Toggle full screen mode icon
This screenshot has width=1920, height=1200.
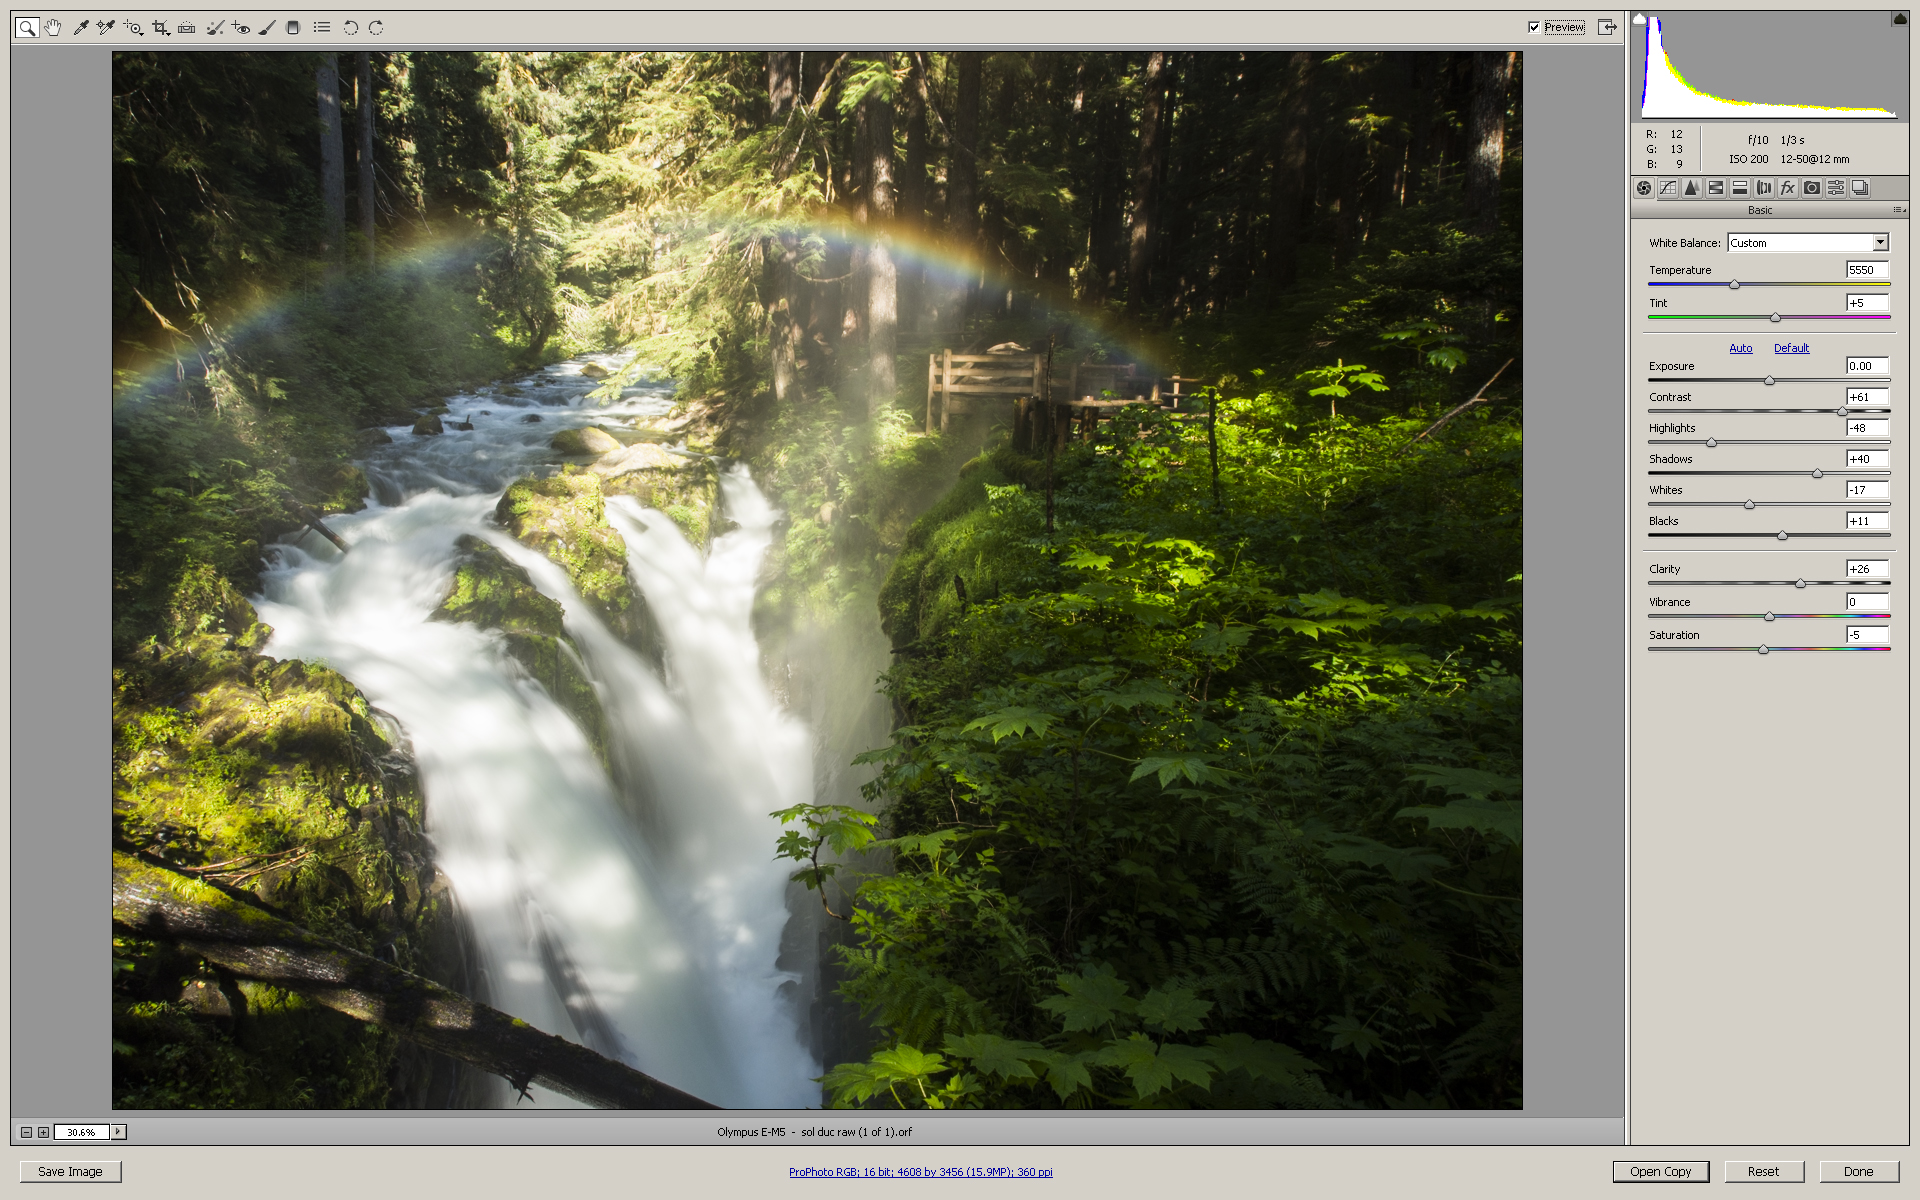[x=1606, y=27]
